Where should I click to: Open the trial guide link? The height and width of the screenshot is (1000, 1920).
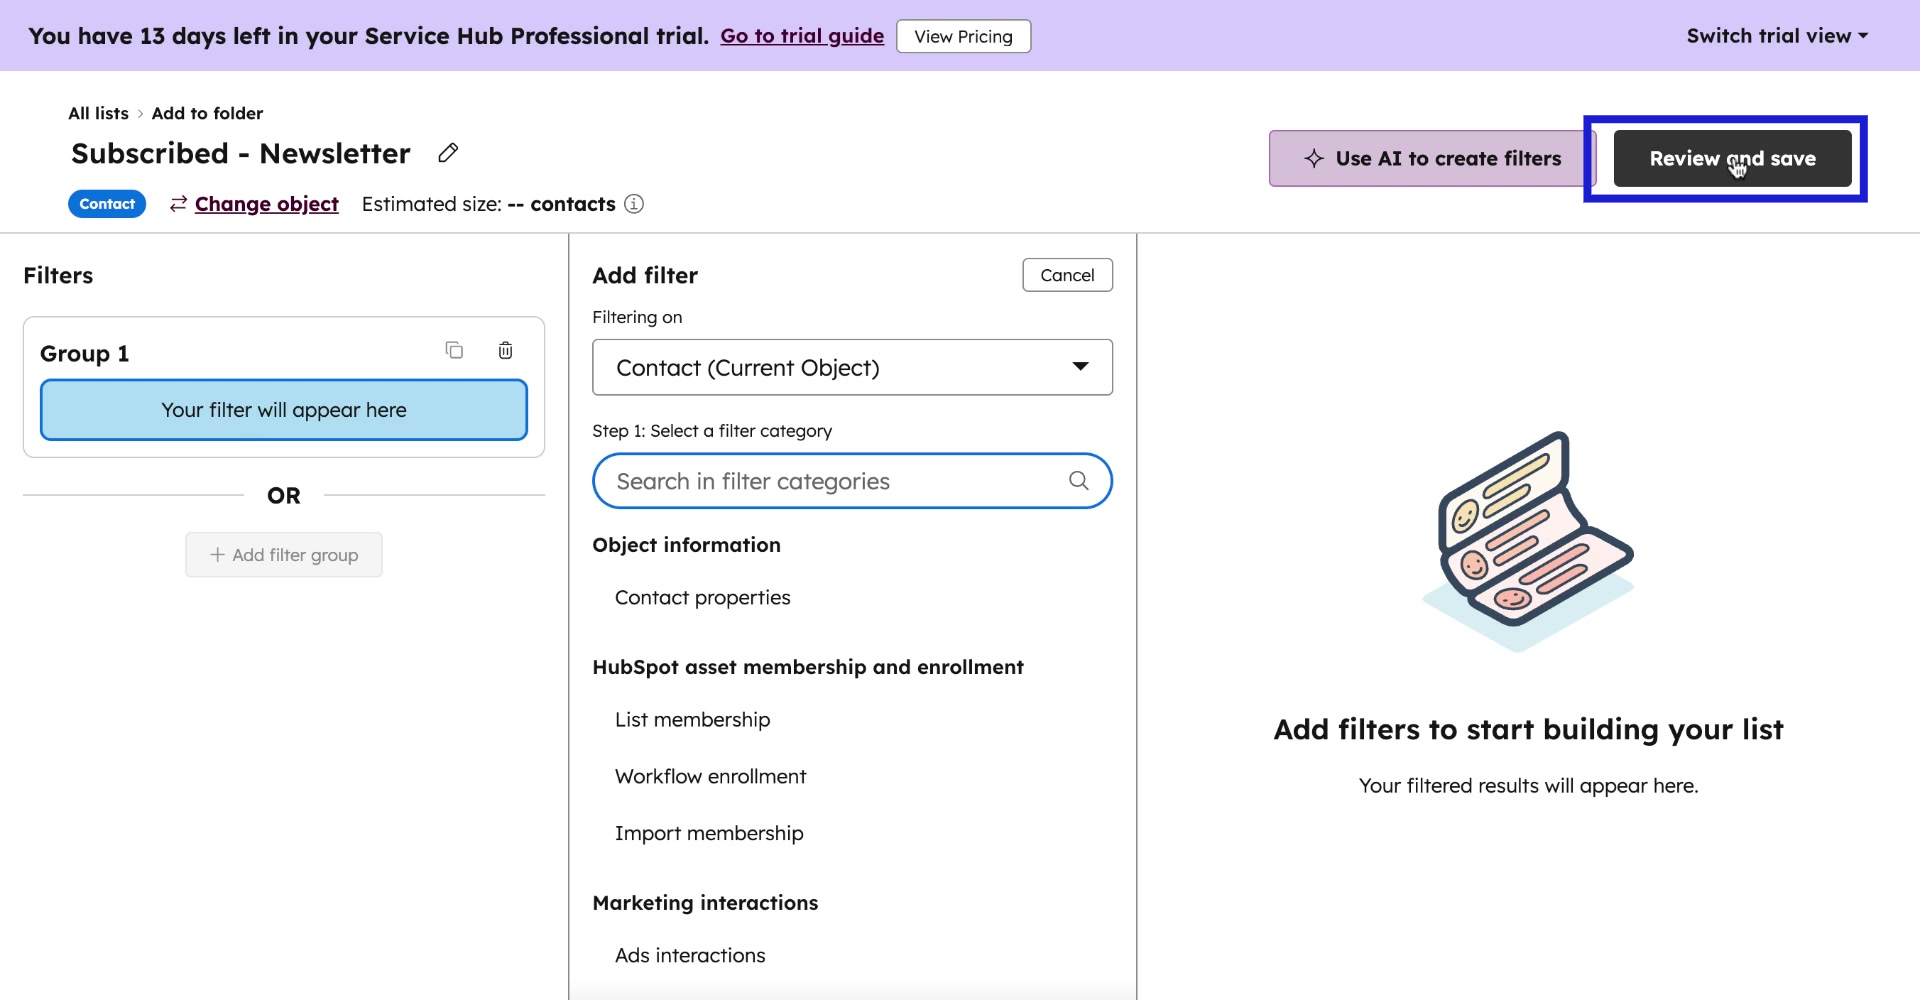click(801, 35)
